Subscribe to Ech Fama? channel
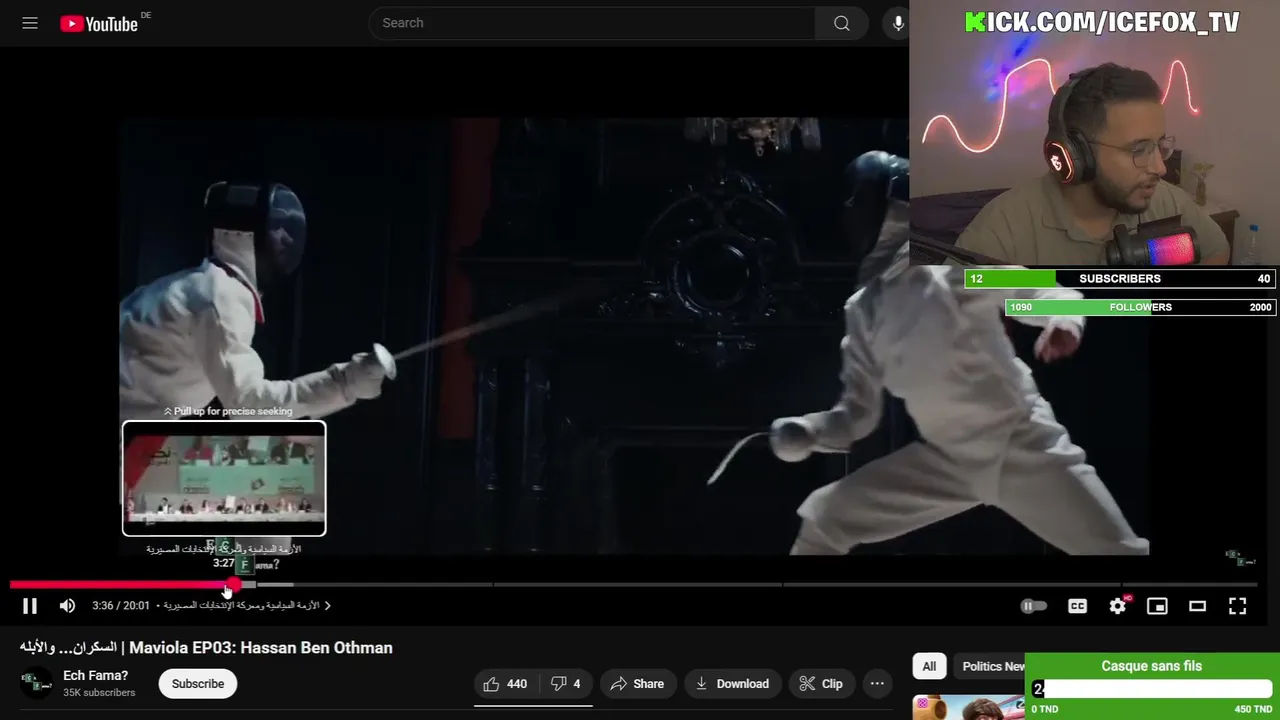 tap(198, 684)
